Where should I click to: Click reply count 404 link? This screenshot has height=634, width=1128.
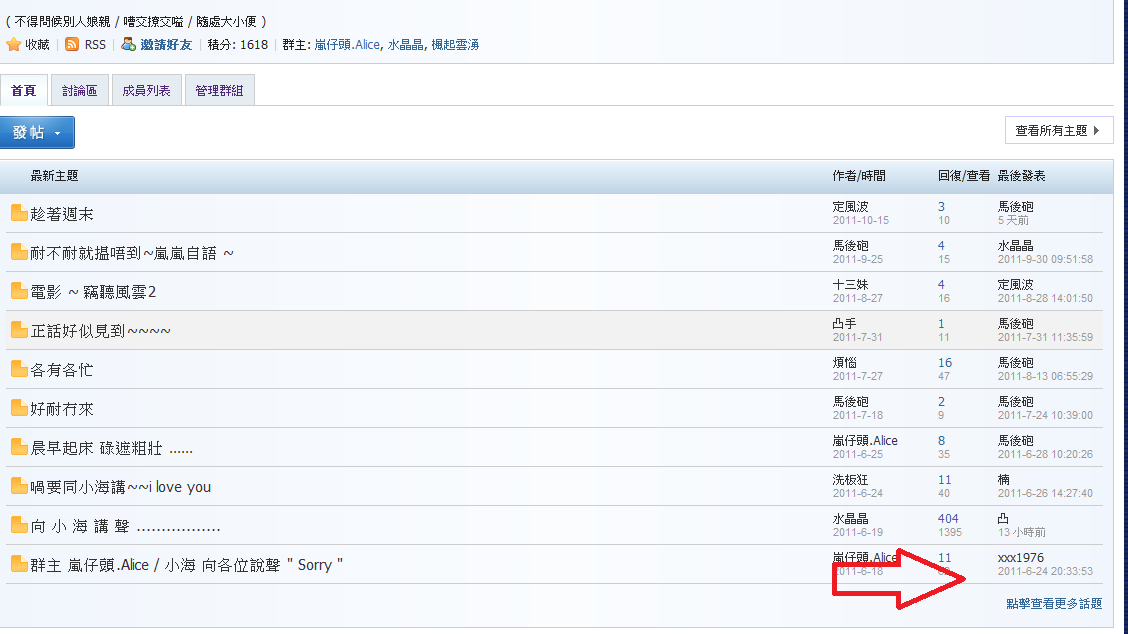948,519
